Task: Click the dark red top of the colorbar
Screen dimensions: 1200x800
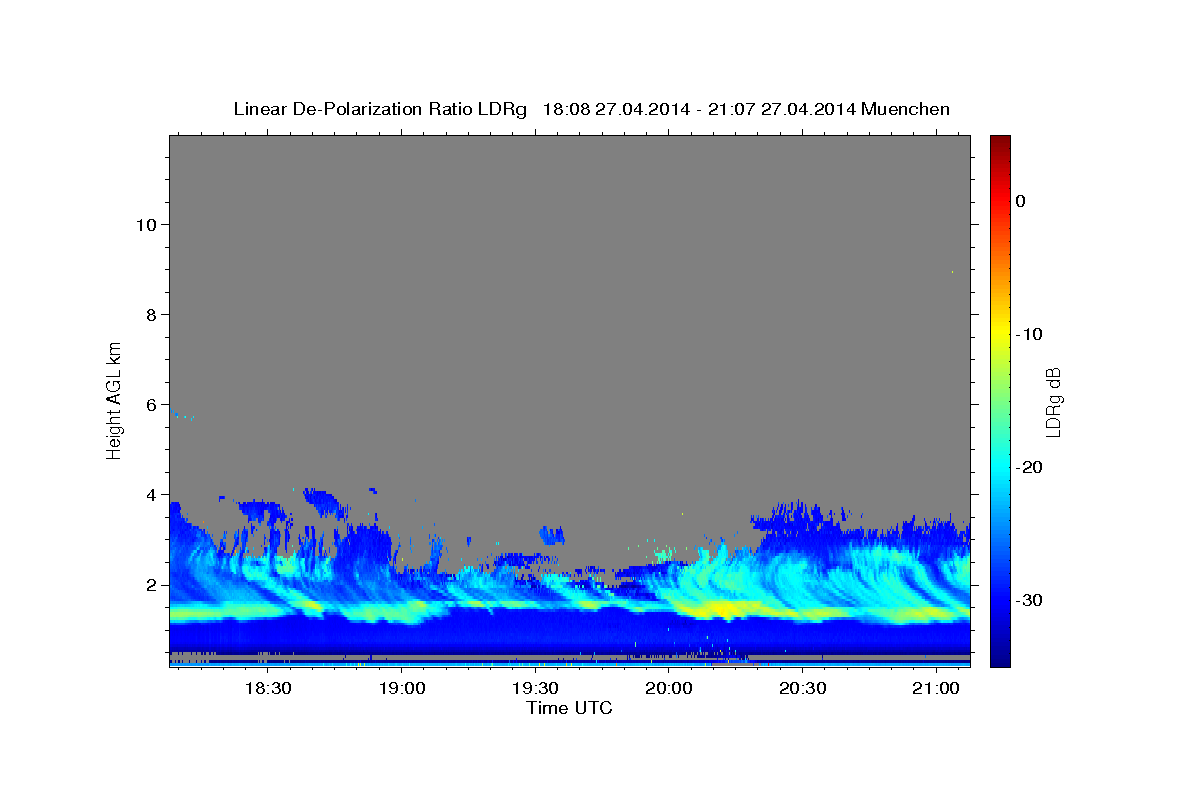Action: (x=1000, y=142)
